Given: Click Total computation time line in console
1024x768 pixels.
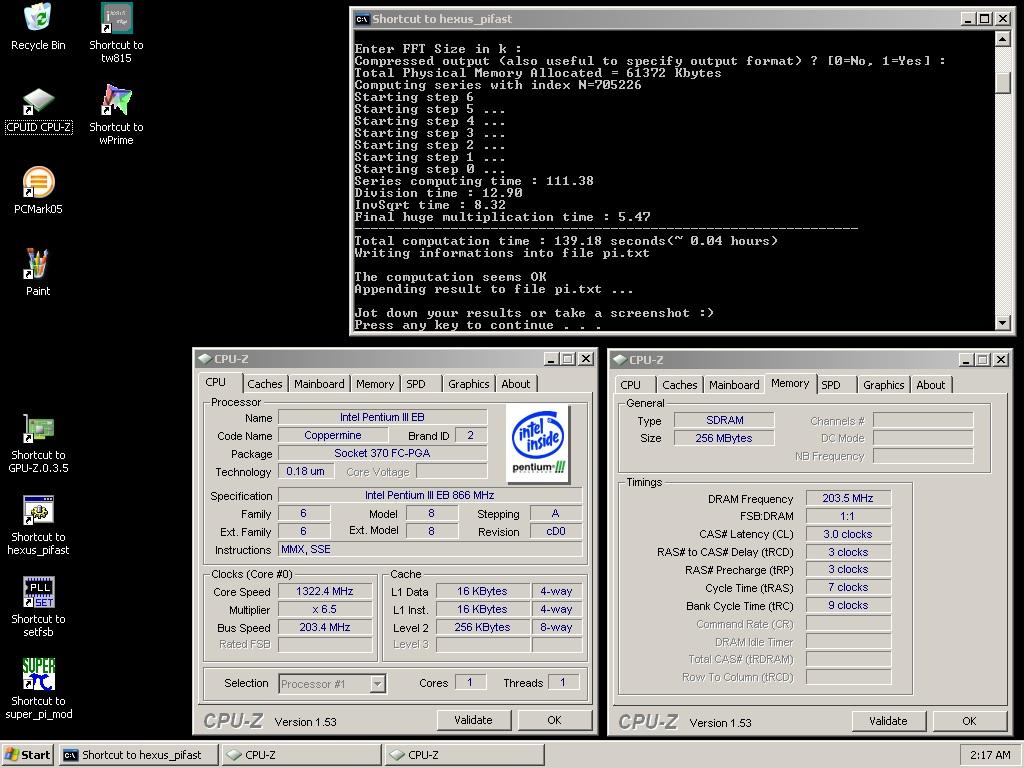Looking at the screenshot, I should point(566,241).
